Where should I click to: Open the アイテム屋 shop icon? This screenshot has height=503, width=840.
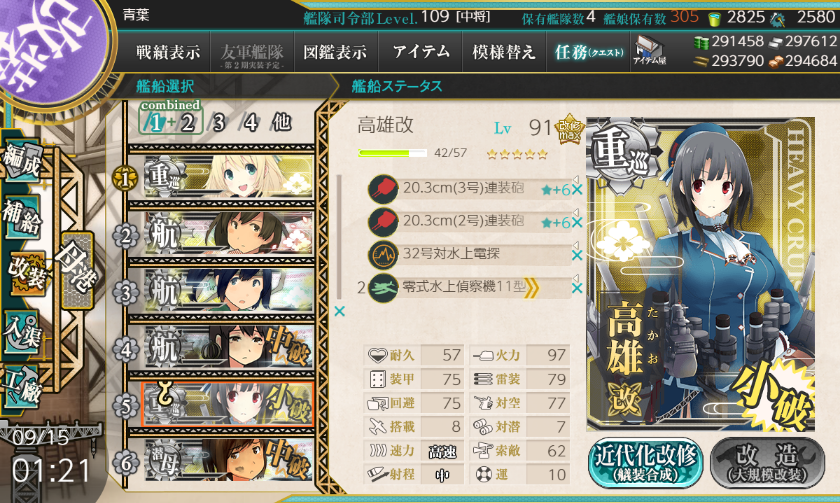pyautogui.click(x=649, y=51)
